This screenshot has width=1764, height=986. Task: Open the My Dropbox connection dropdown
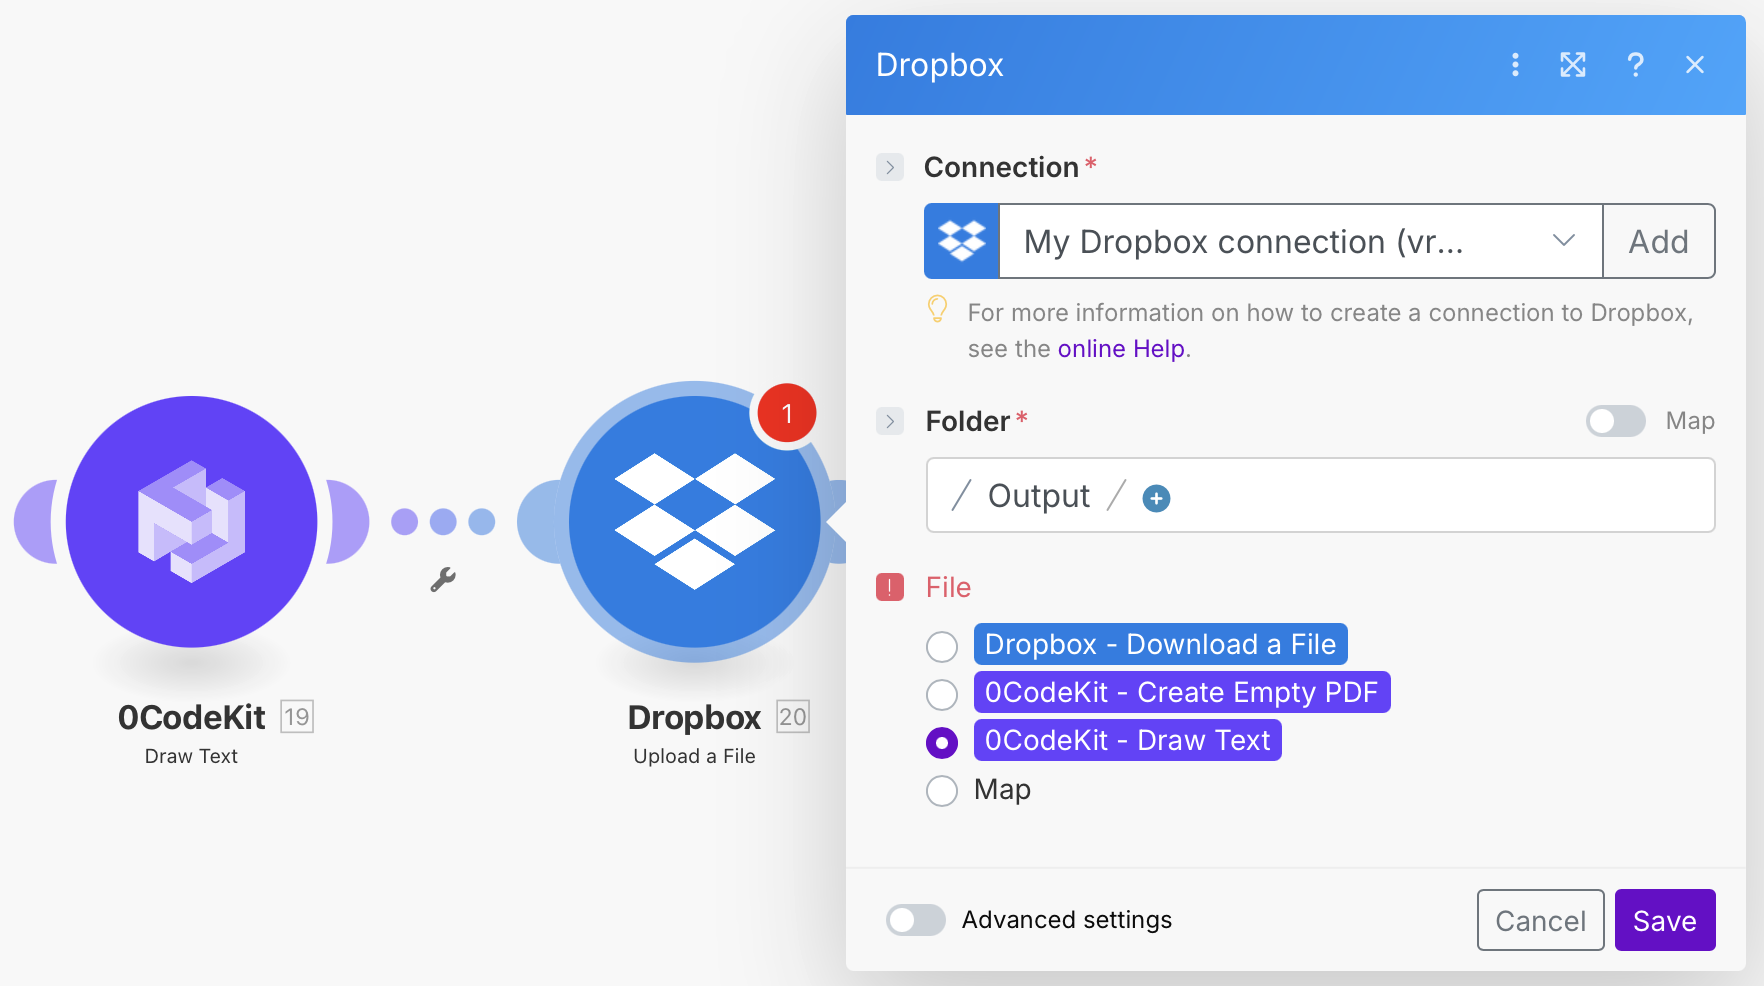(x=1301, y=241)
